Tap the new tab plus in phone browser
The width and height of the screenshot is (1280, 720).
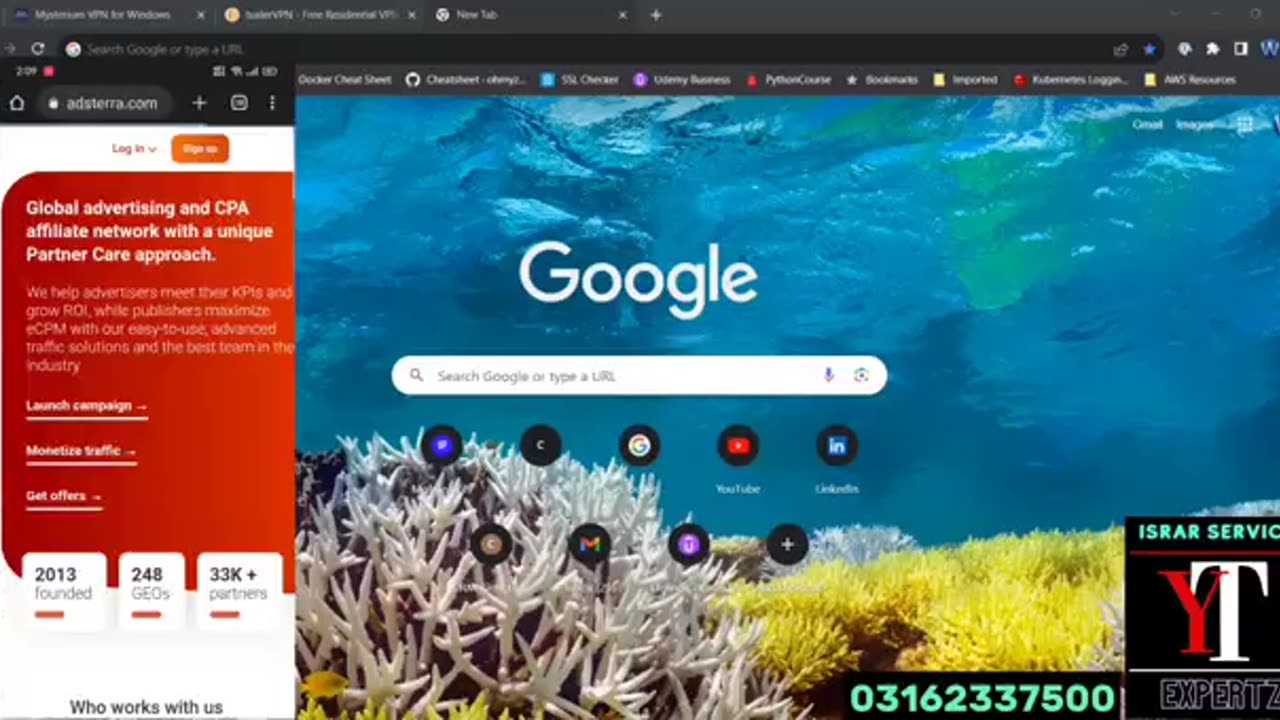[199, 103]
